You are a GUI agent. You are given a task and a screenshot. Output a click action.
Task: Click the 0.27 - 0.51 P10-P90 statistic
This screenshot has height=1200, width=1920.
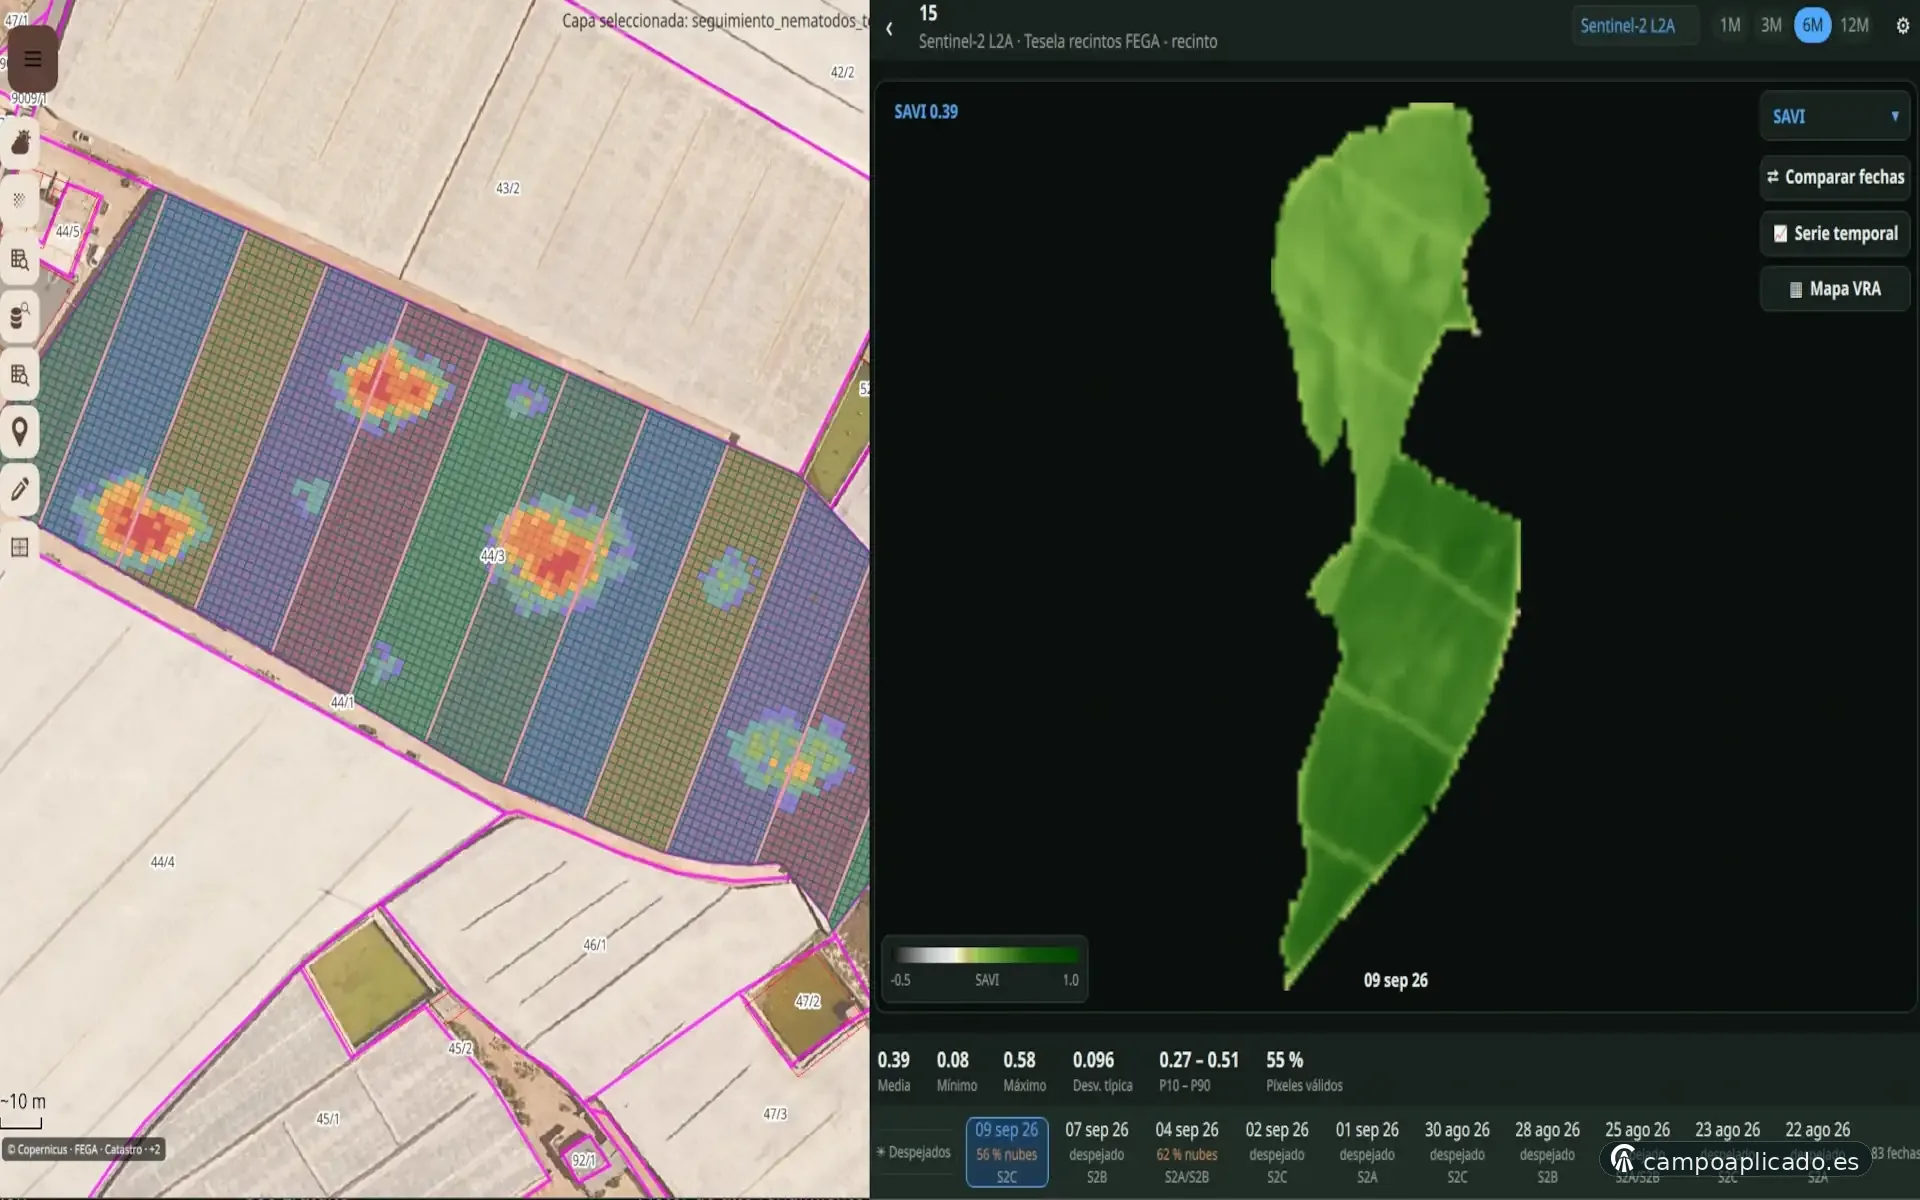pos(1198,1071)
